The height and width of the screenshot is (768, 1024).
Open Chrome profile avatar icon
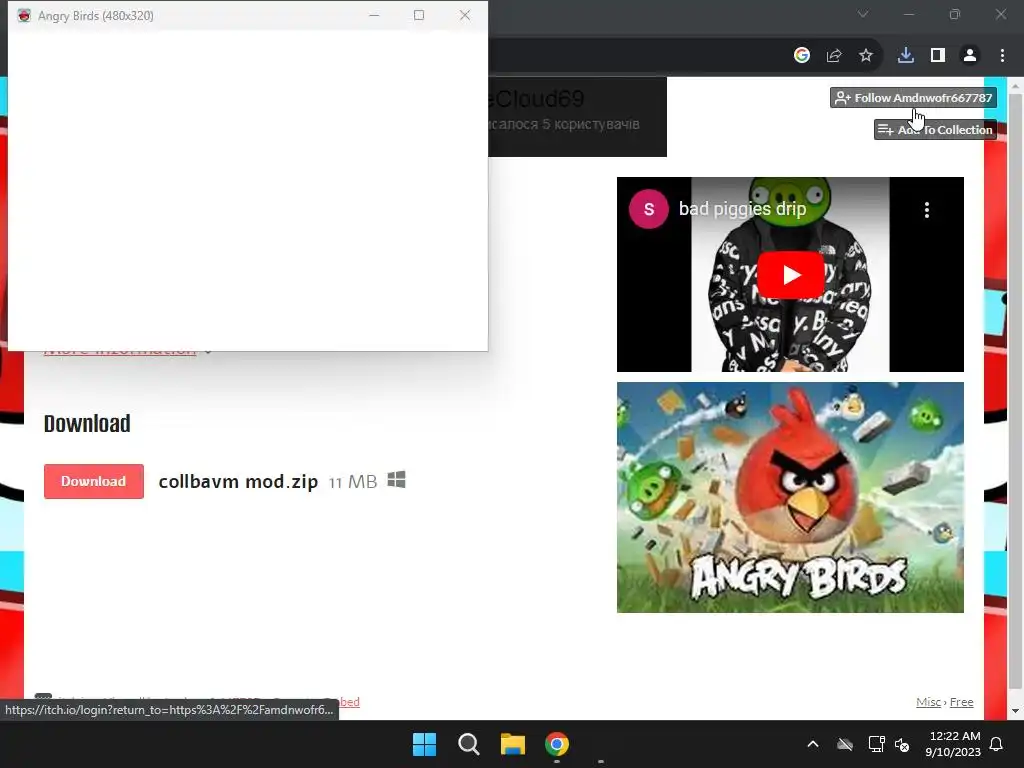click(970, 56)
